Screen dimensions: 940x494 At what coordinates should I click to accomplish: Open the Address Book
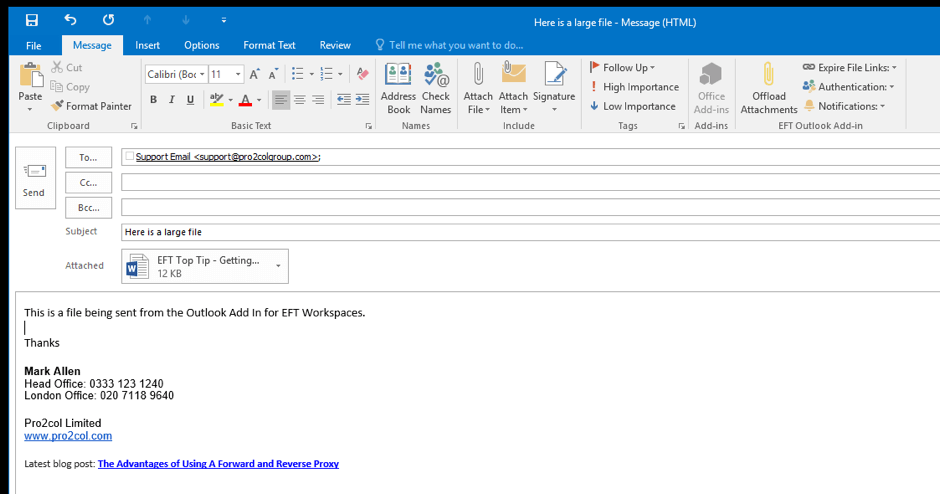(x=398, y=88)
